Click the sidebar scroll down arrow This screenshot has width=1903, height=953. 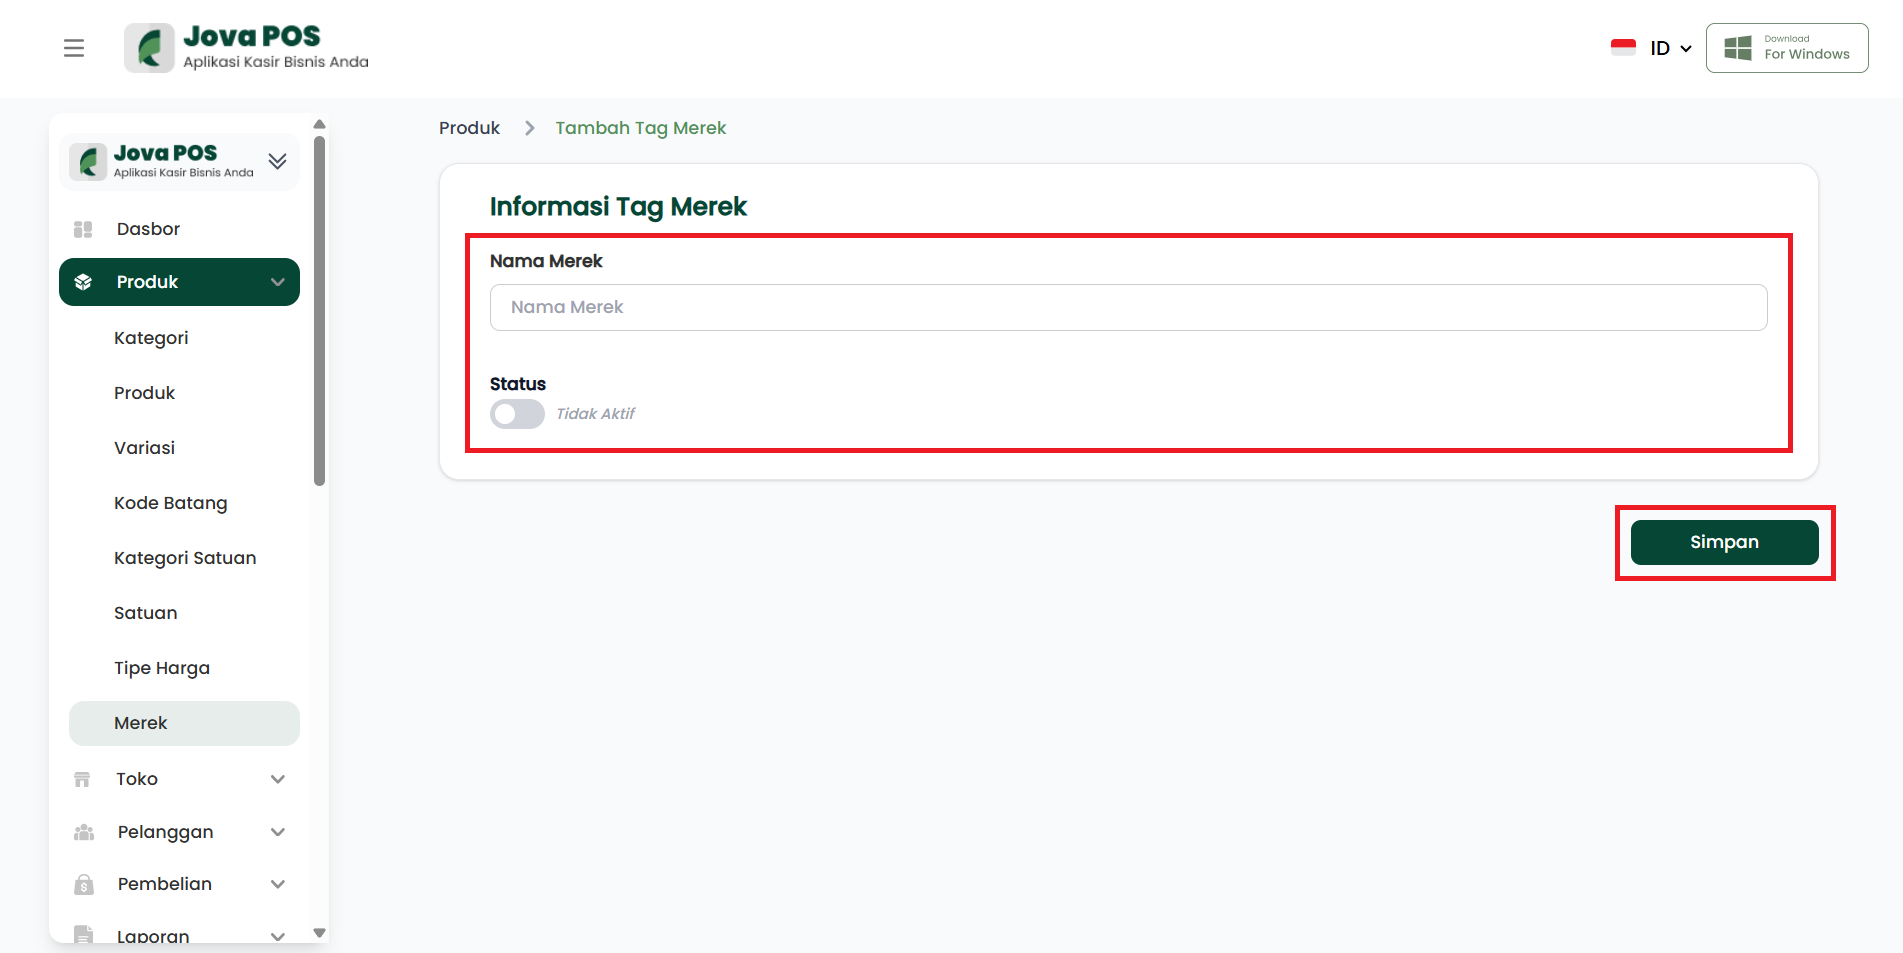tap(320, 932)
